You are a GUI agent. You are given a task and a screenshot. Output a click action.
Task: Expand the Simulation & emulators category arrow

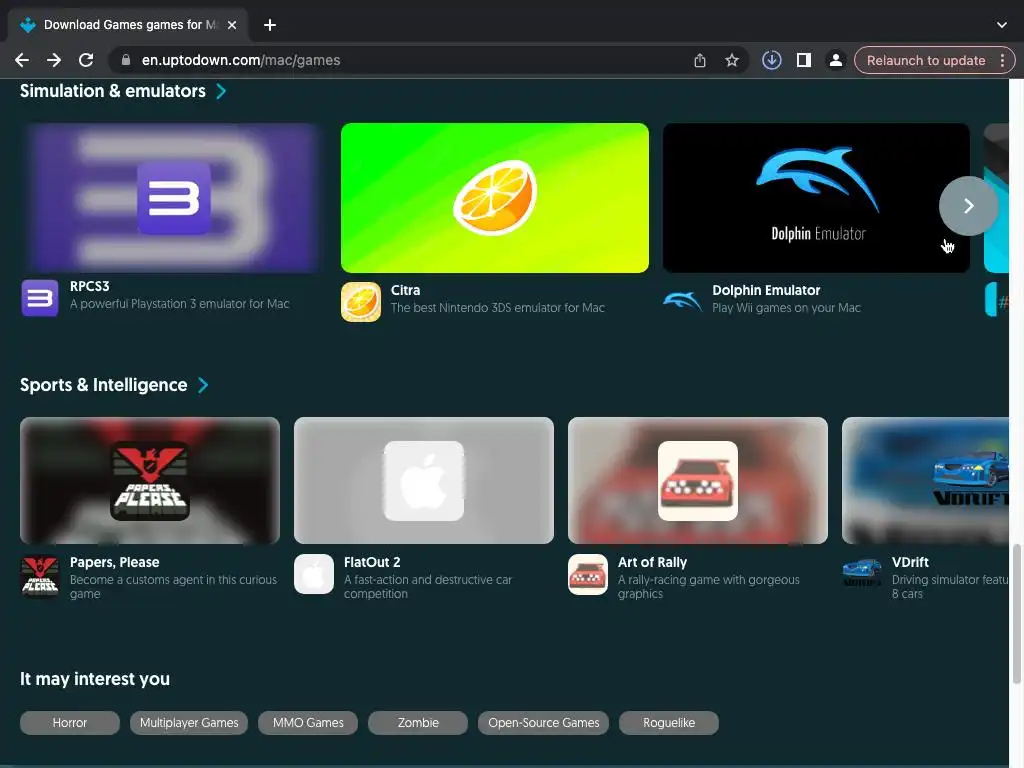221,91
